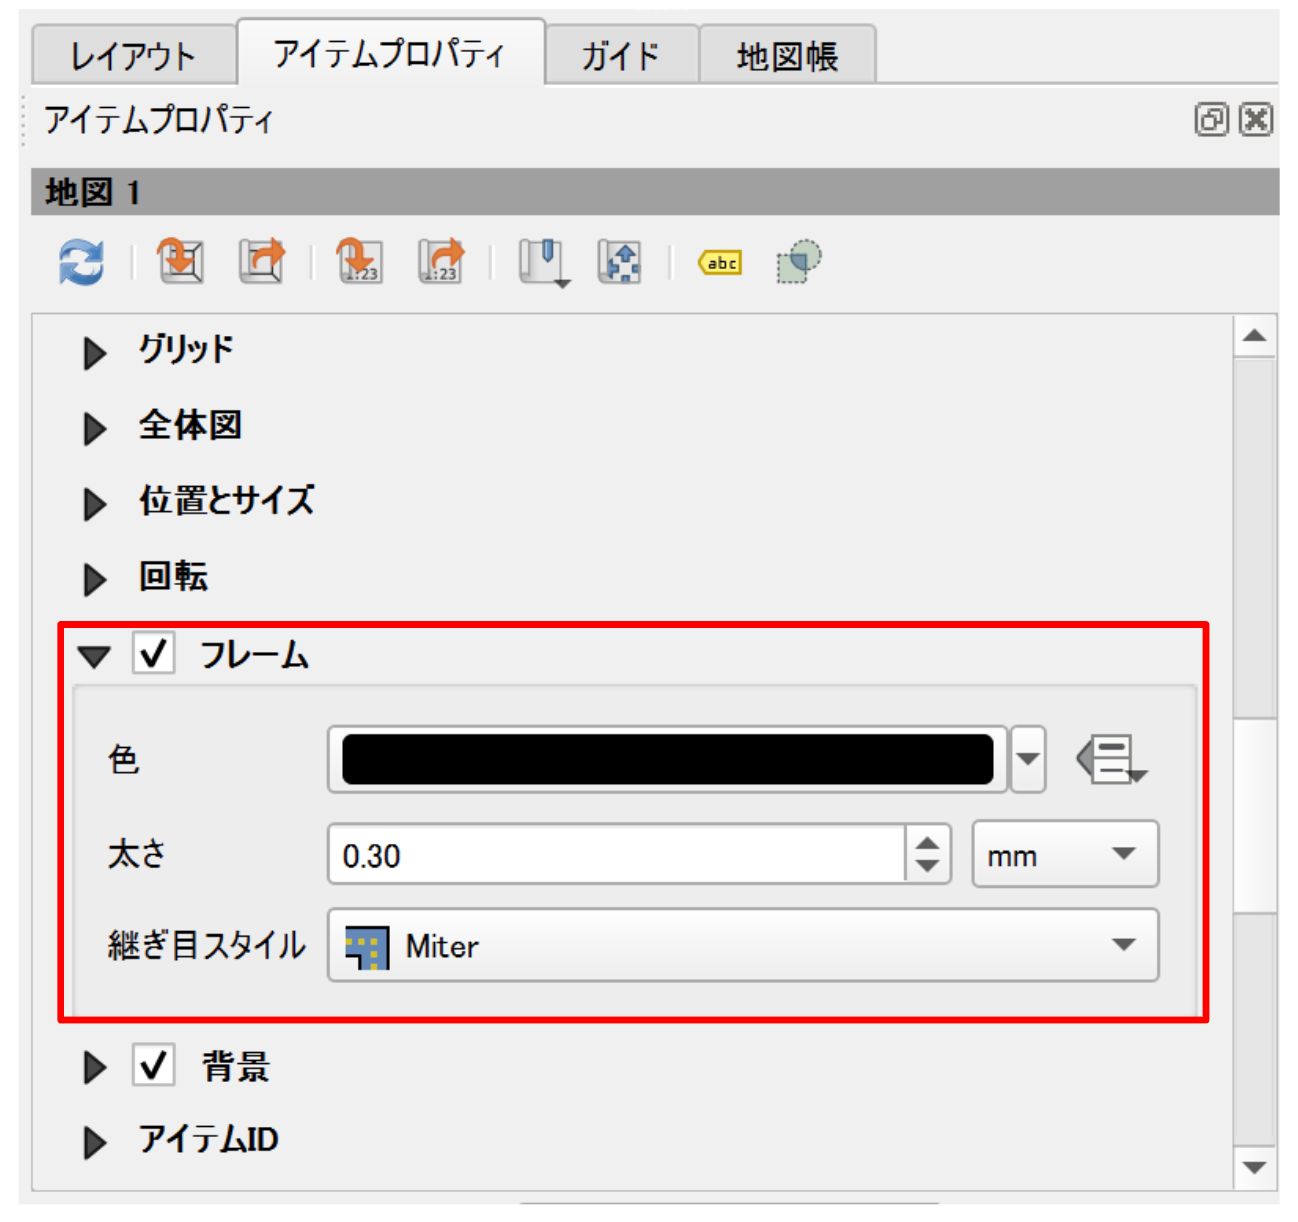Image resolution: width=1298 pixels, height=1222 pixels.
Task: Open the 地図帳 tab
Action: [787, 55]
